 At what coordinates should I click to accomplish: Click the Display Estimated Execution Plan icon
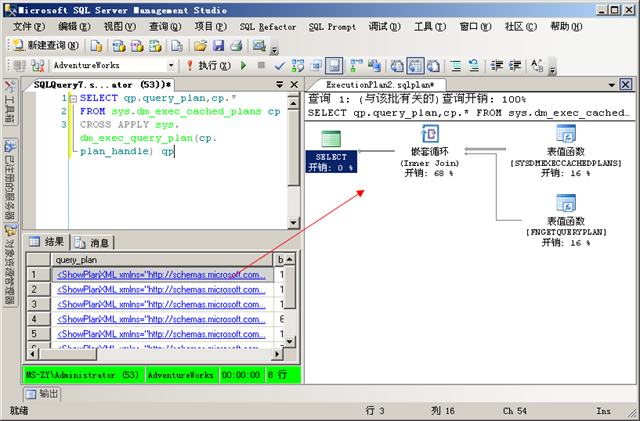[x=298, y=65]
